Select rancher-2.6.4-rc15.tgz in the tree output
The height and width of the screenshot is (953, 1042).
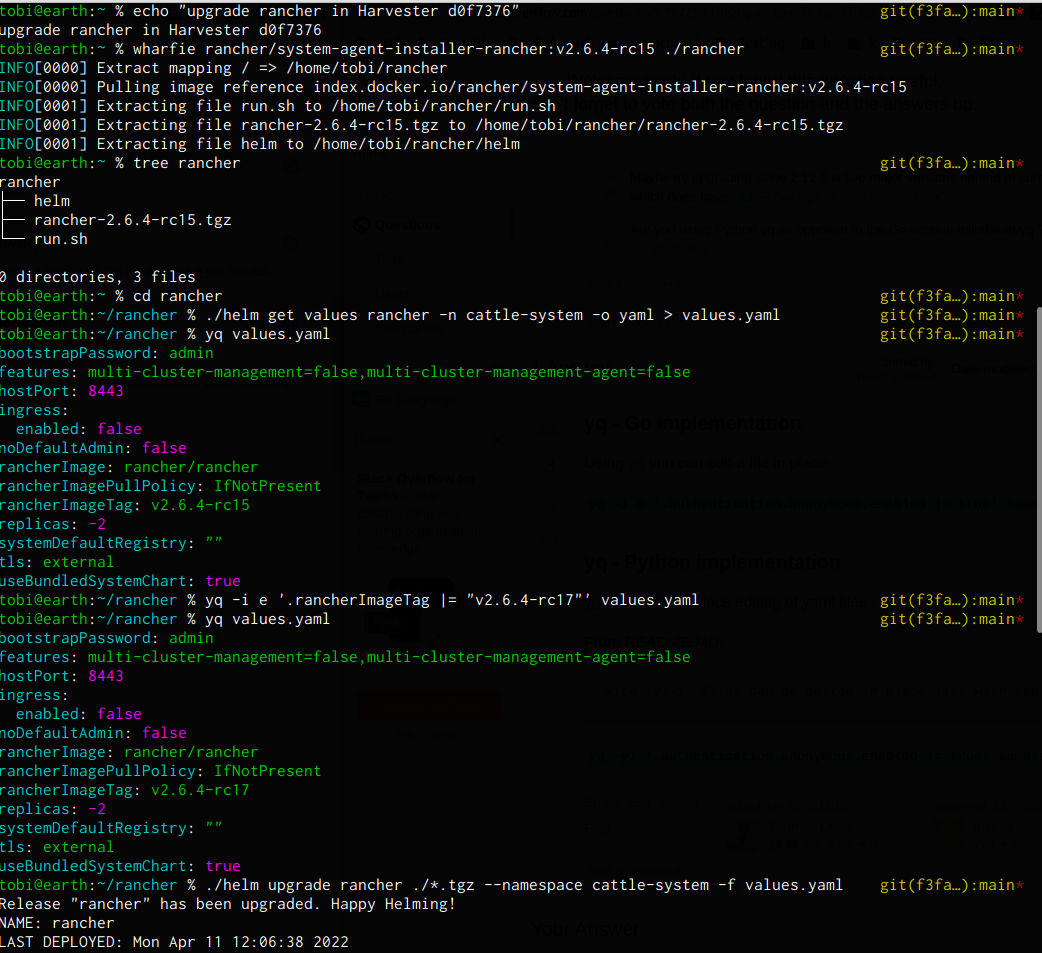(x=133, y=220)
